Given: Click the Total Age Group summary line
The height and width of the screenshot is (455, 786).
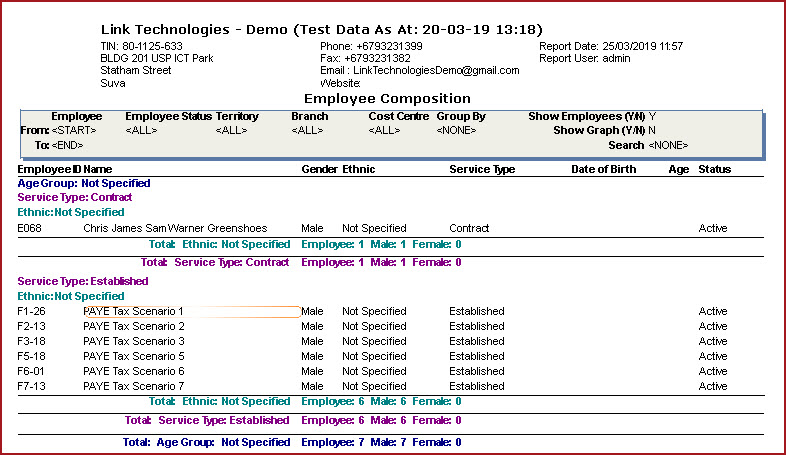Looking at the screenshot, I should click(292, 442).
